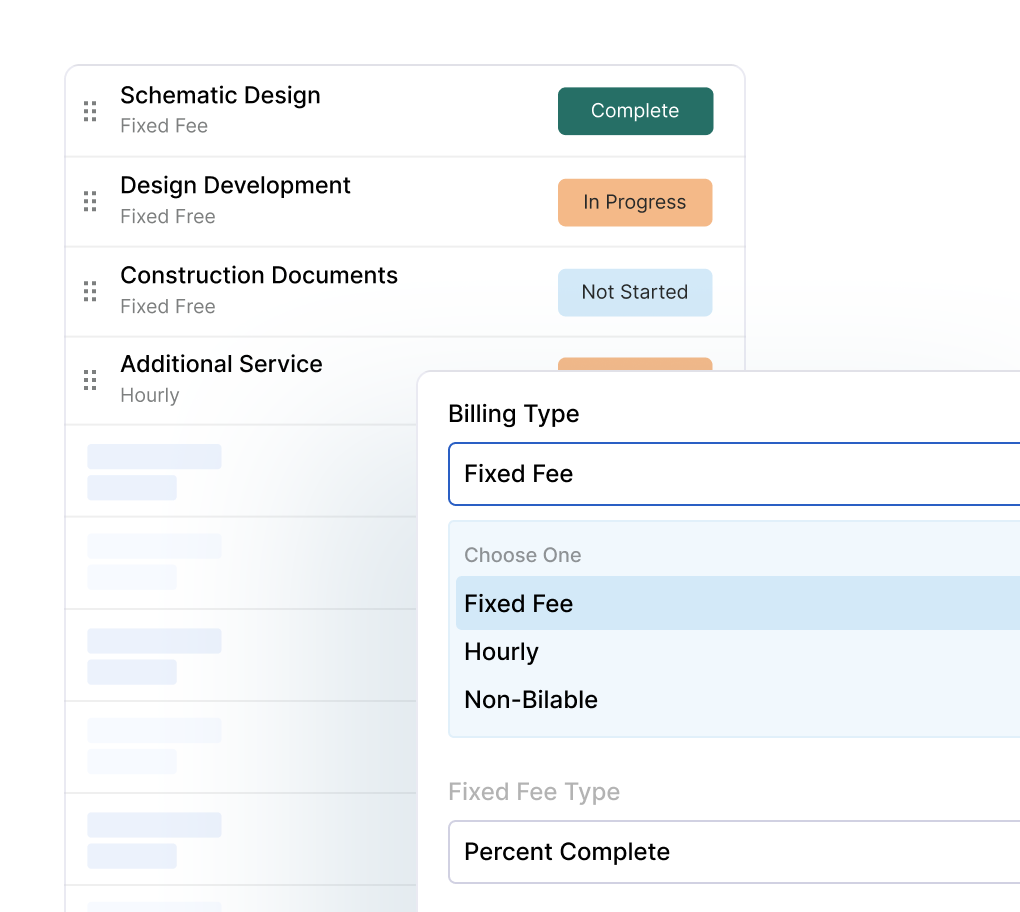
Task: Click the Choose One list header
Action: (x=523, y=555)
